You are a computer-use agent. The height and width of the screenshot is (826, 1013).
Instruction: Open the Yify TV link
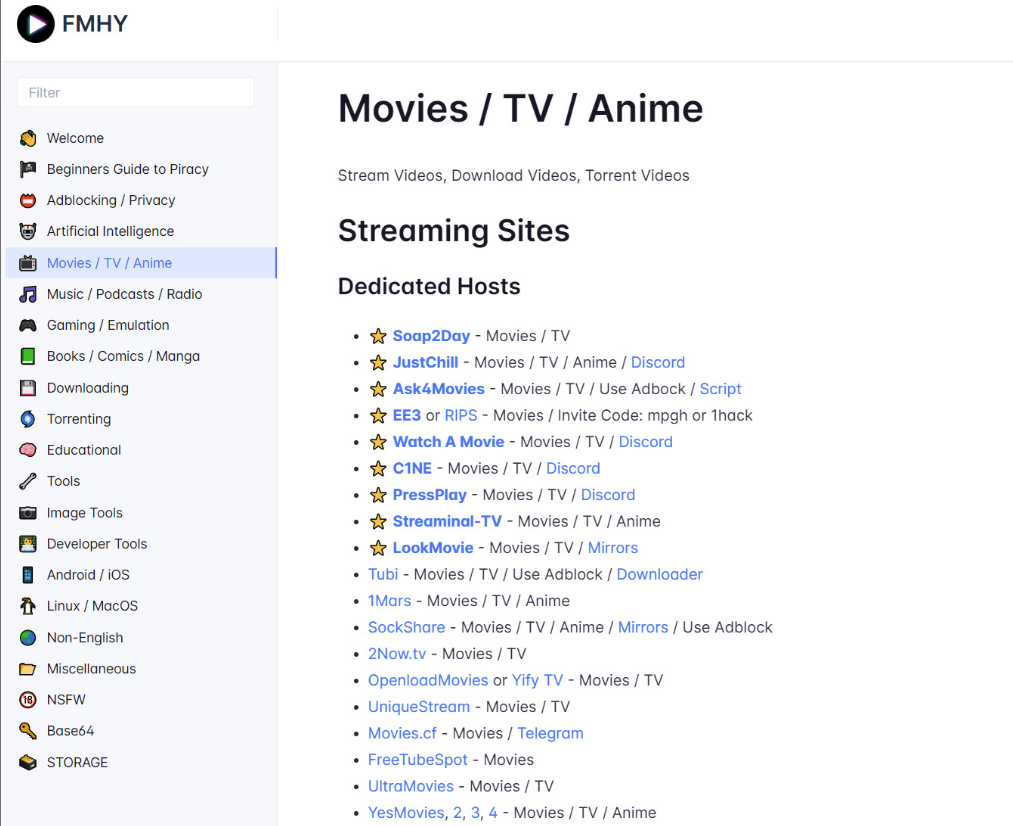[538, 680]
